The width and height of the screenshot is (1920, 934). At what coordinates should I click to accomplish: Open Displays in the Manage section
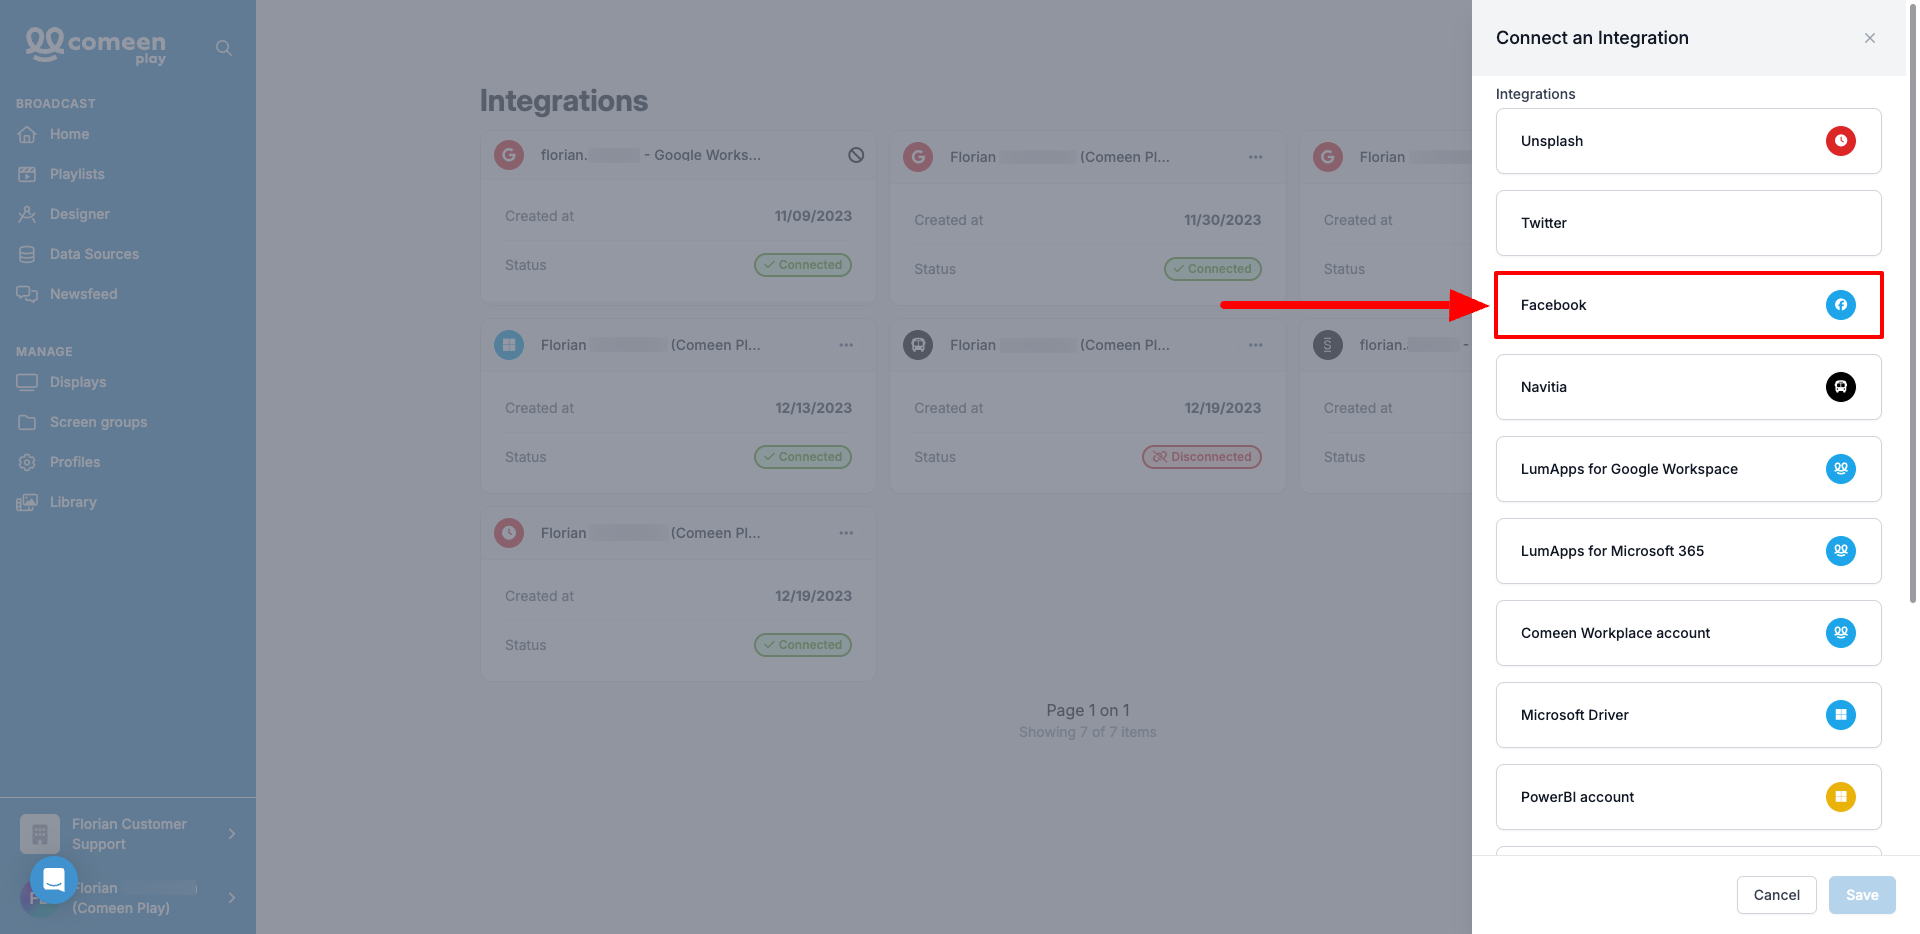tap(78, 382)
